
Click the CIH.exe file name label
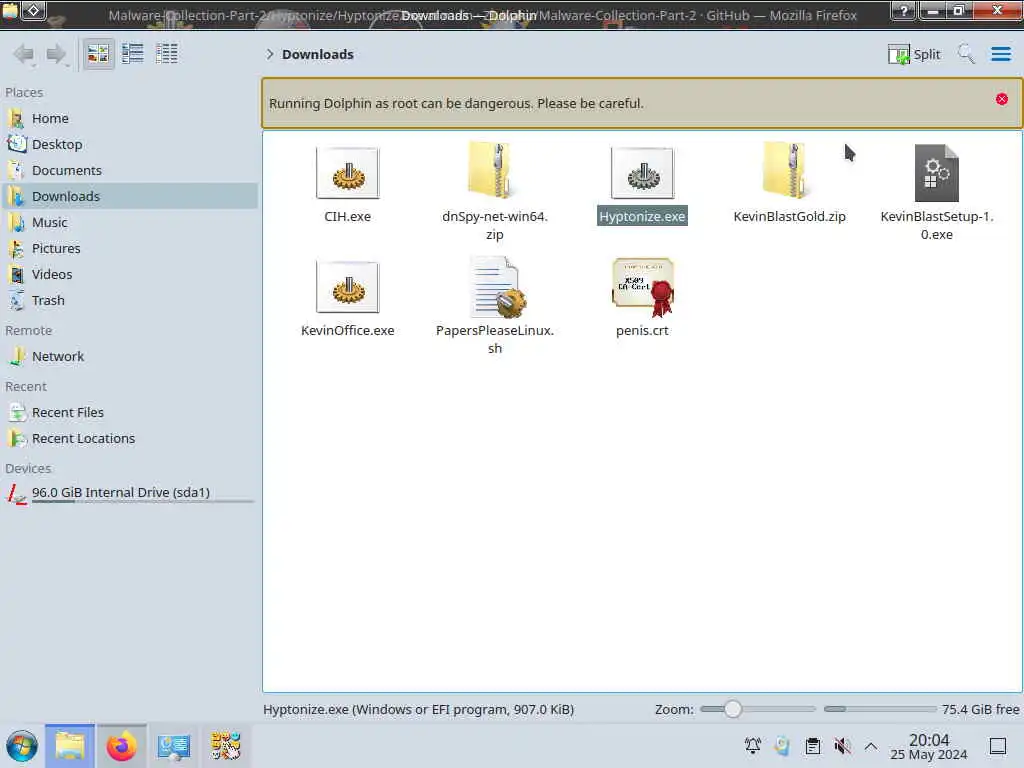347,216
